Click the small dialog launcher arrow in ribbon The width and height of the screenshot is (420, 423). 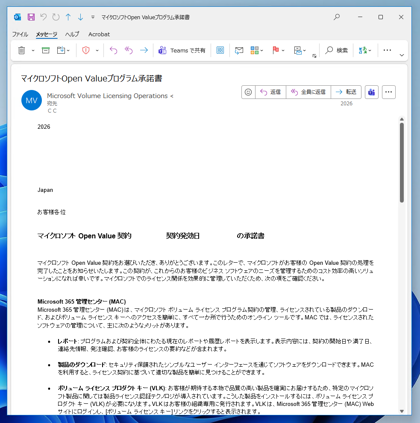point(314,56)
